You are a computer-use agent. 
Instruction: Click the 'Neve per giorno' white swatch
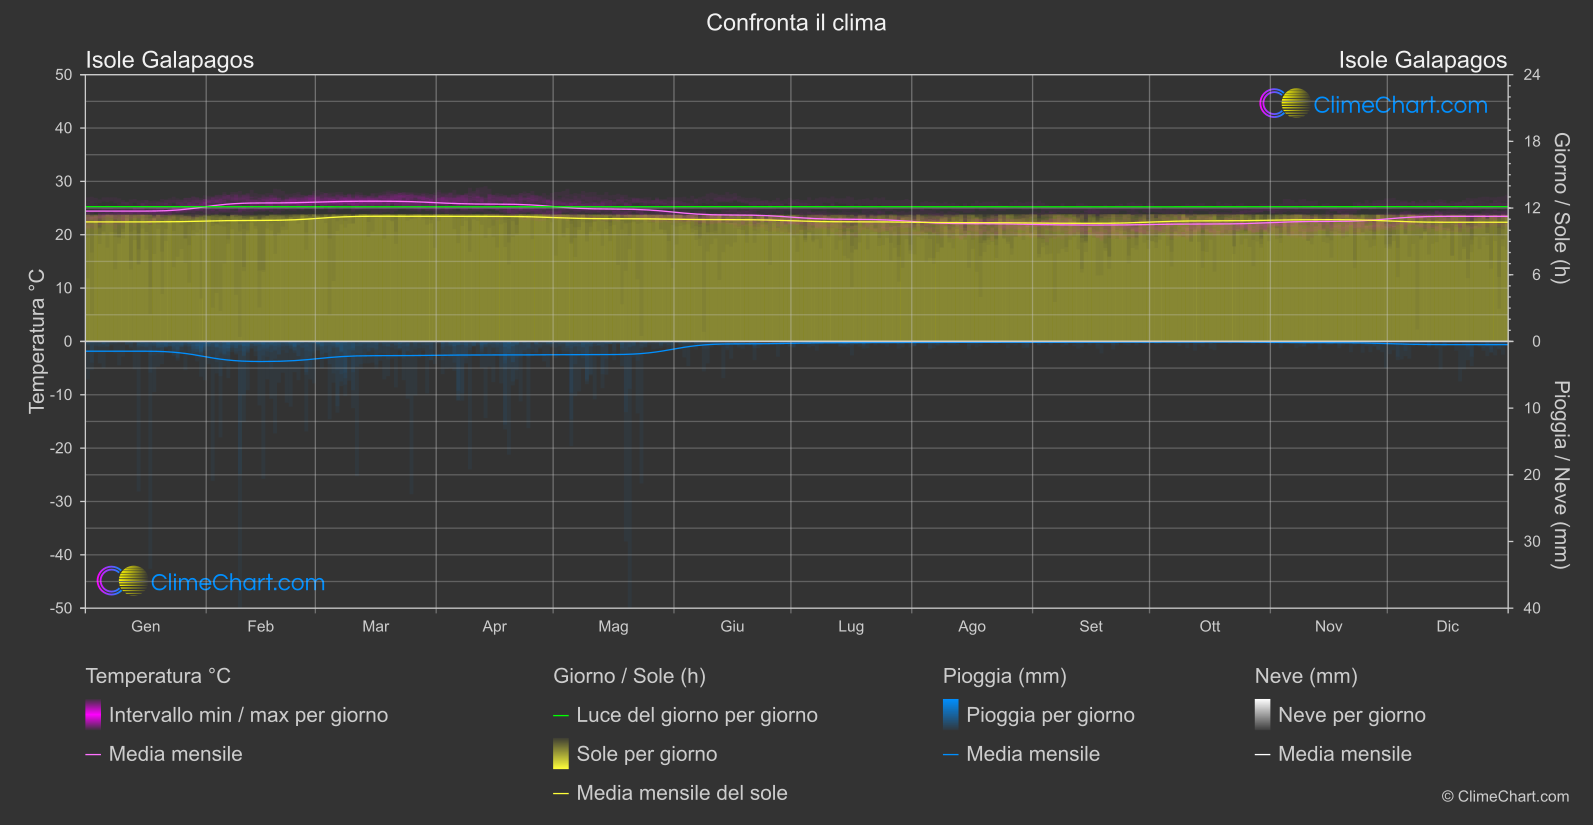(1263, 715)
